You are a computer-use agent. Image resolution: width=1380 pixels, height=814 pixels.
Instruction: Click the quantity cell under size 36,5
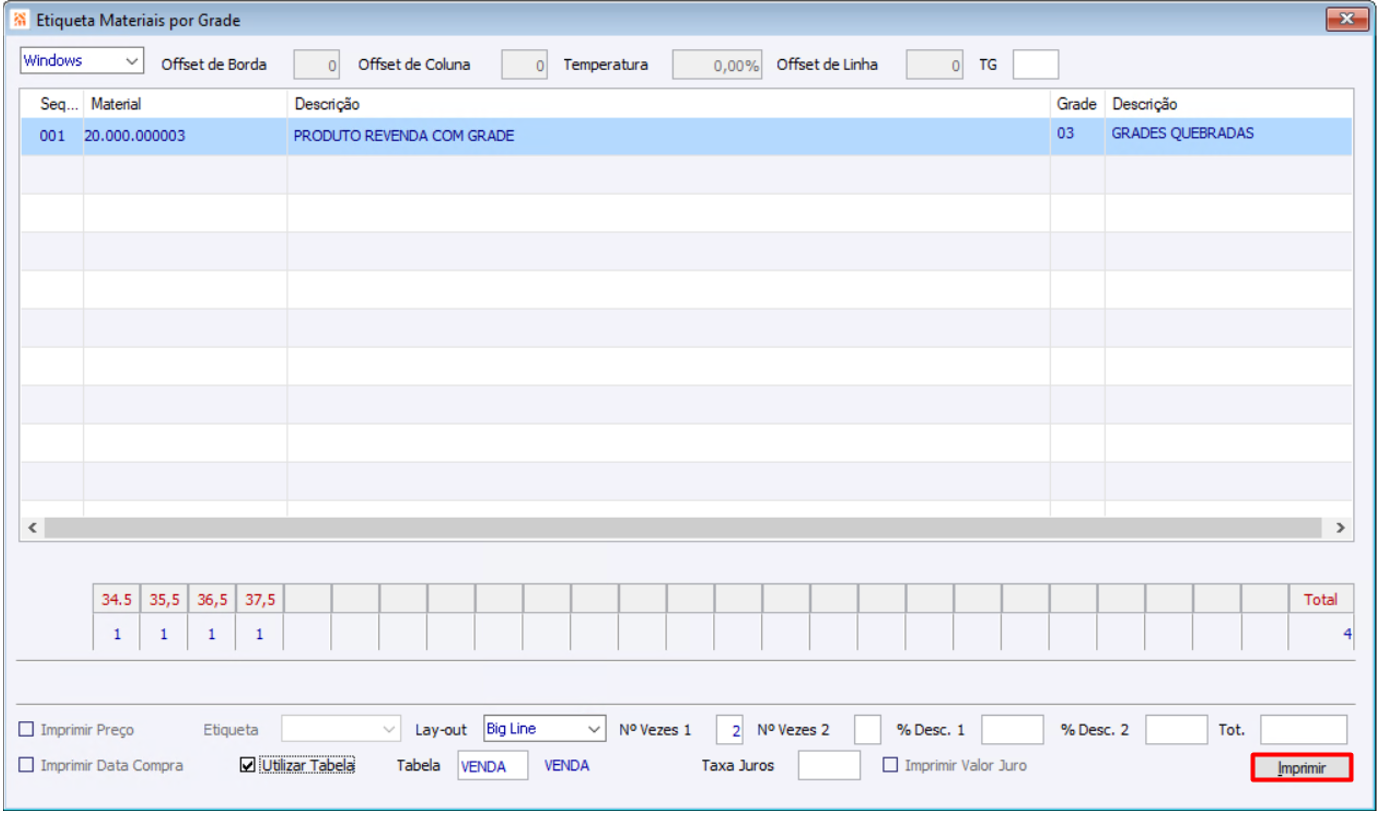(x=212, y=634)
